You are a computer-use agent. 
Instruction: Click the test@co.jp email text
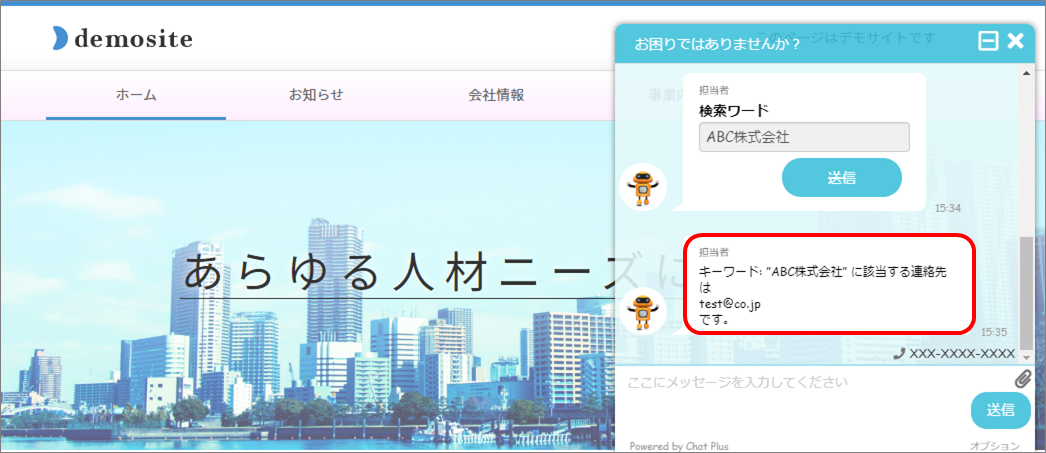730,304
